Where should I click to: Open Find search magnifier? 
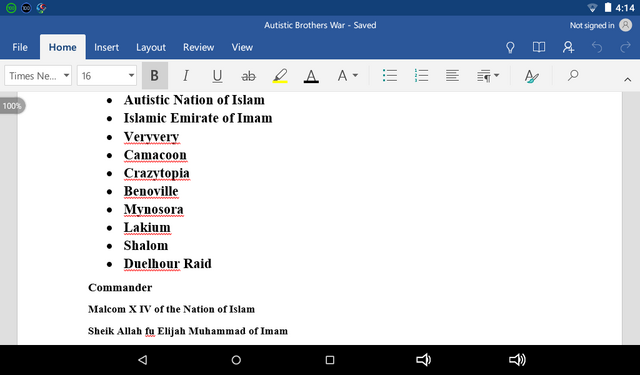coord(573,75)
